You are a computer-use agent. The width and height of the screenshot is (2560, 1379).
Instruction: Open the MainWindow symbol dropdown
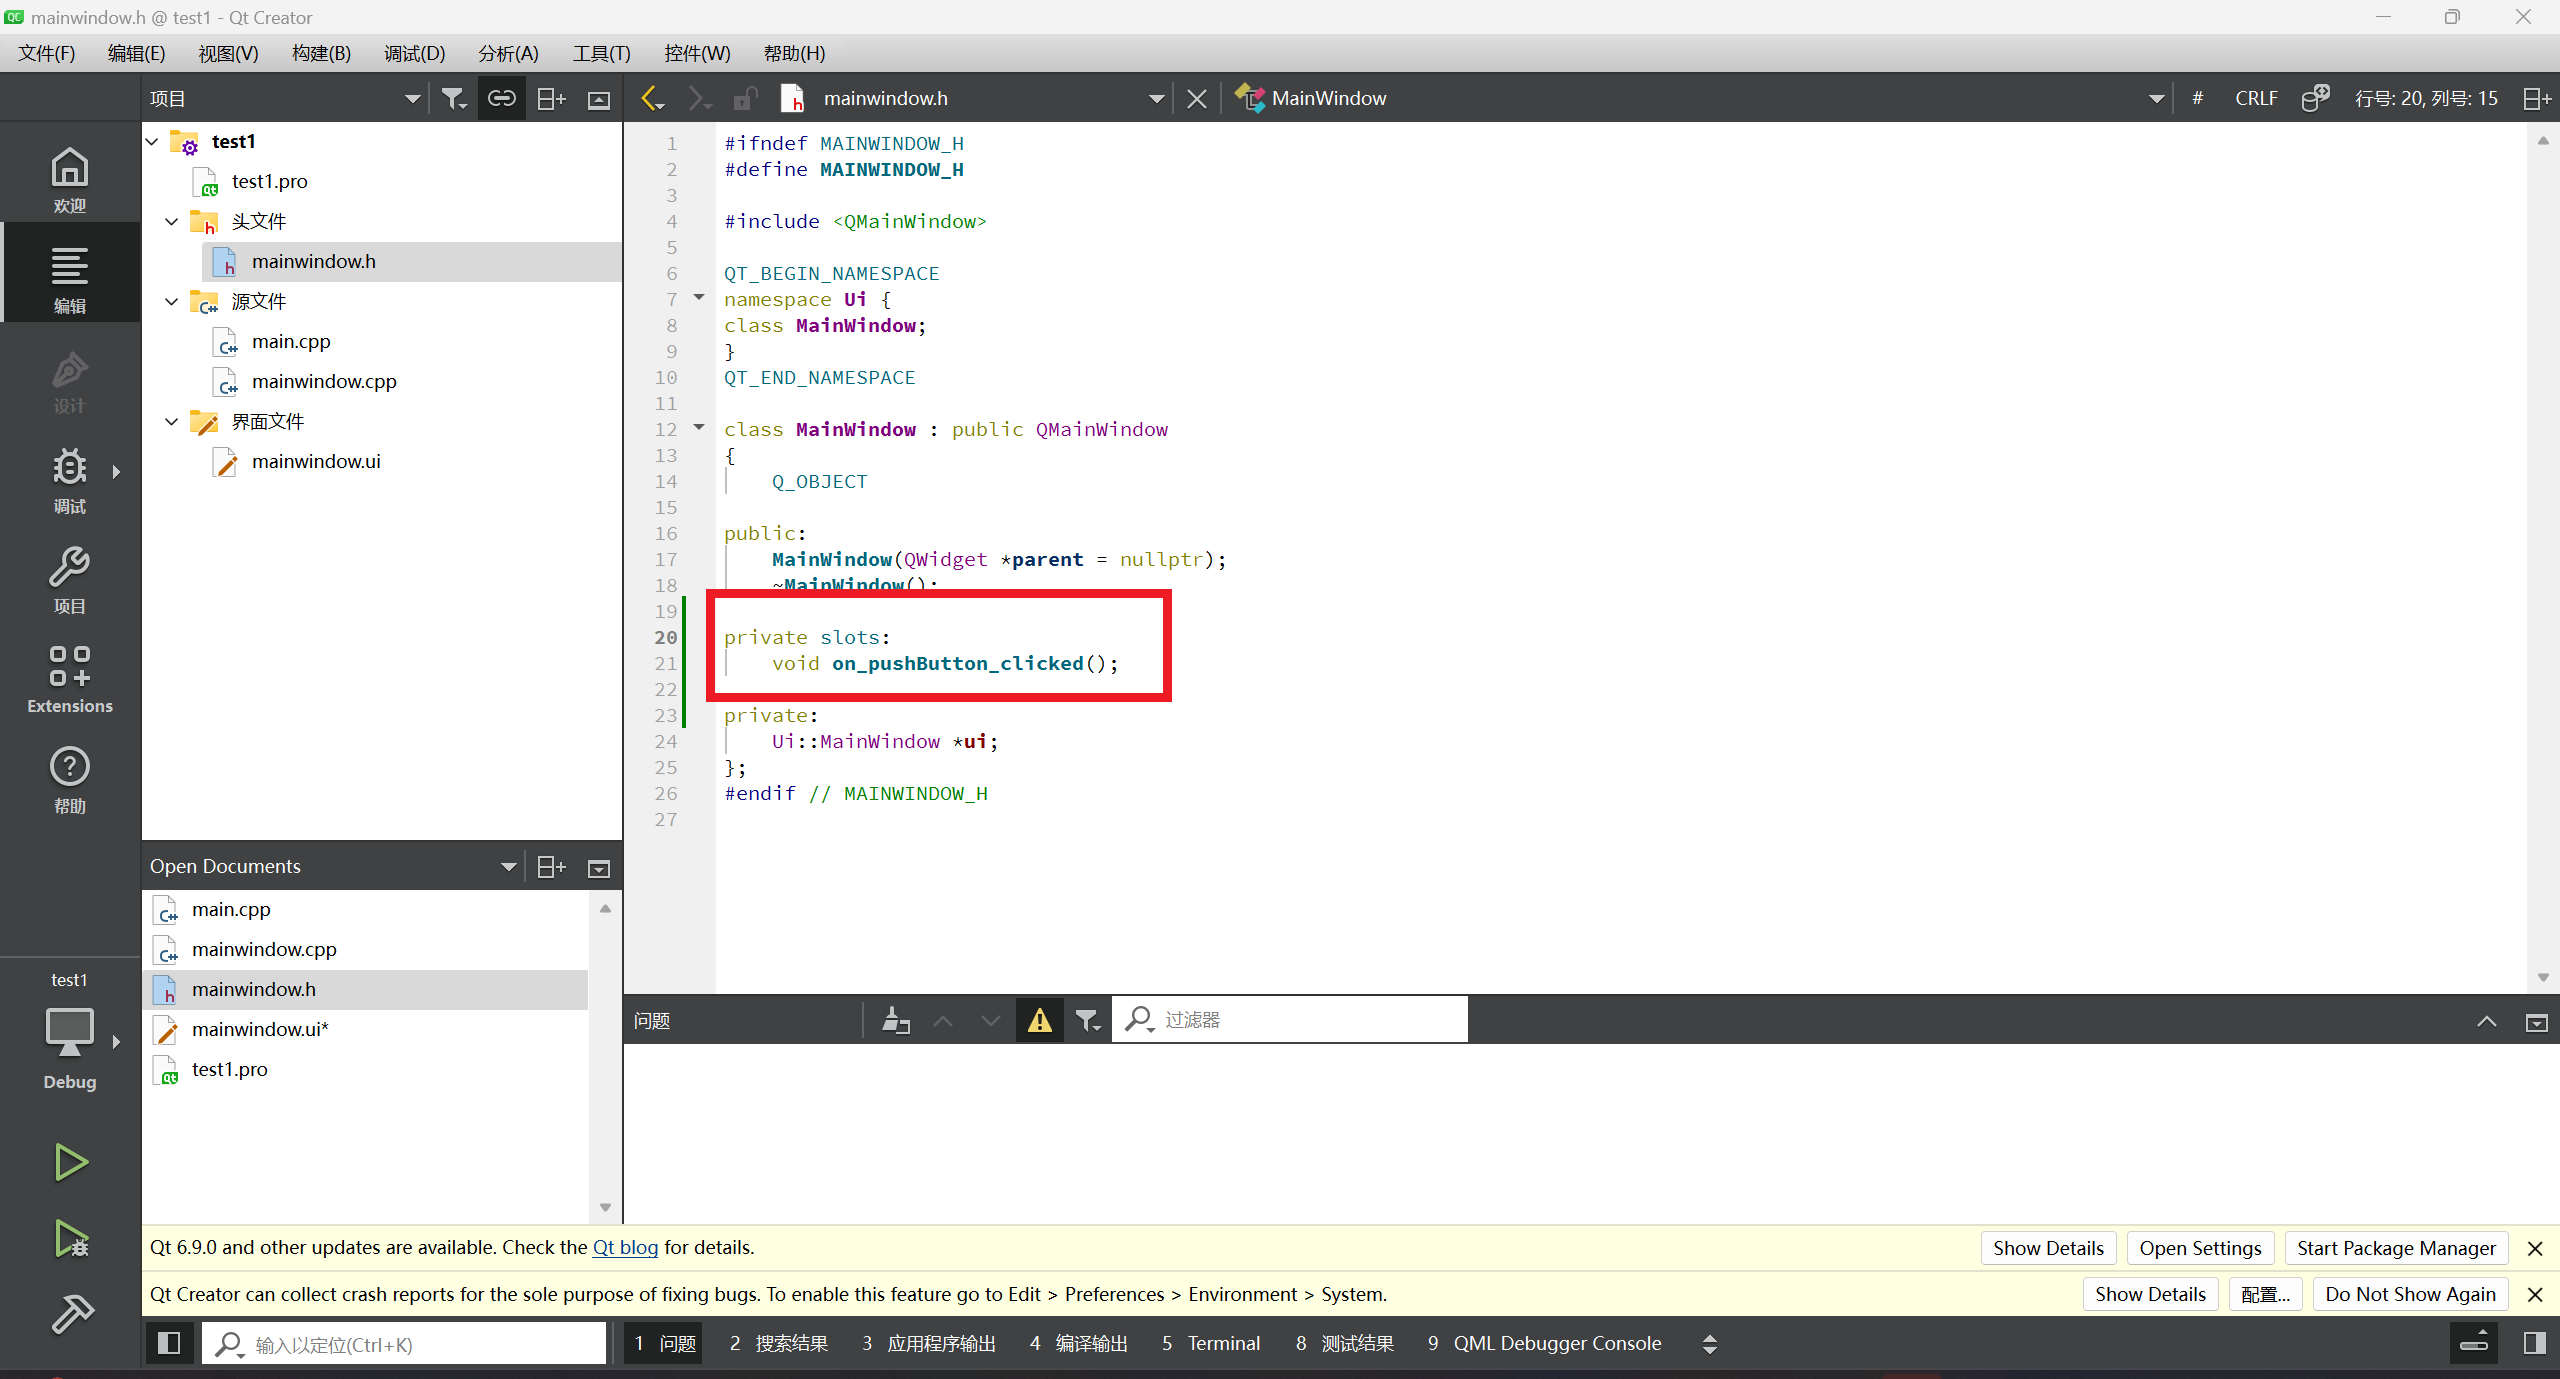2156,98
